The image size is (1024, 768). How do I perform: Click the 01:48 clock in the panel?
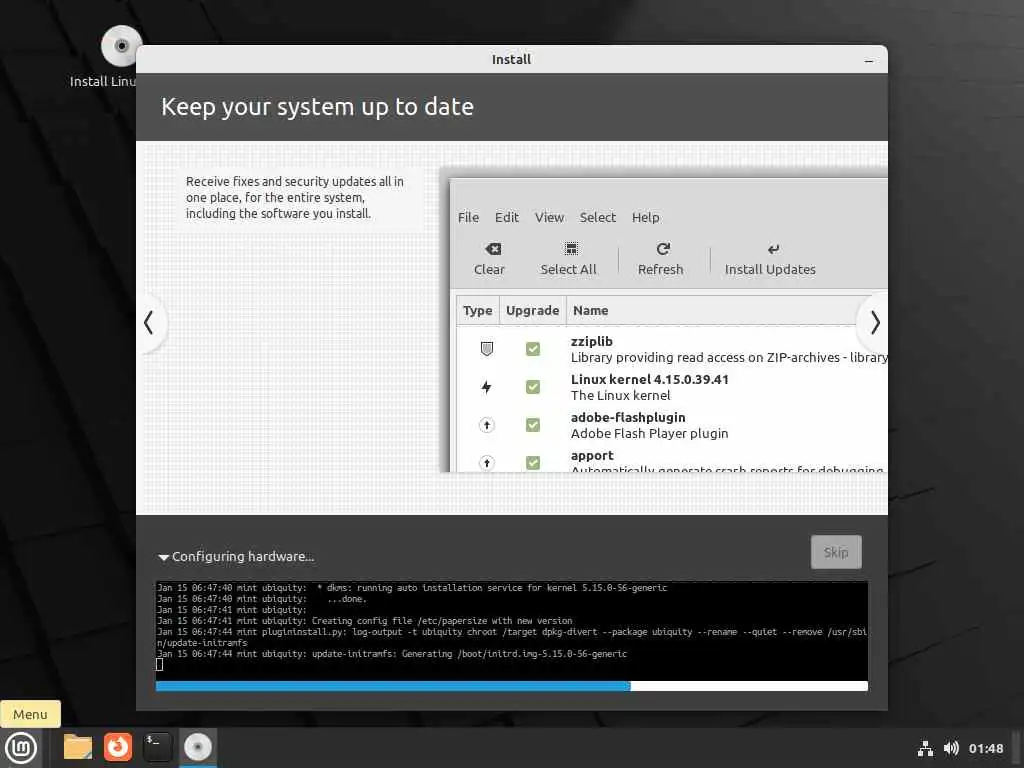click(x=985, y=748)
